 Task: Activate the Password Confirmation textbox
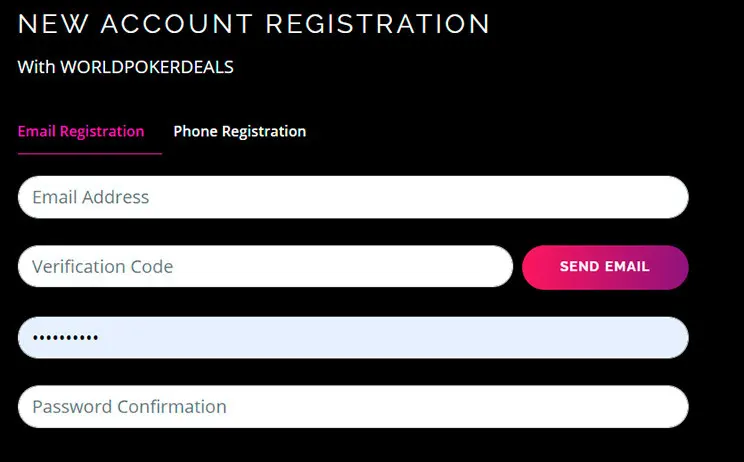click(352, 407)
